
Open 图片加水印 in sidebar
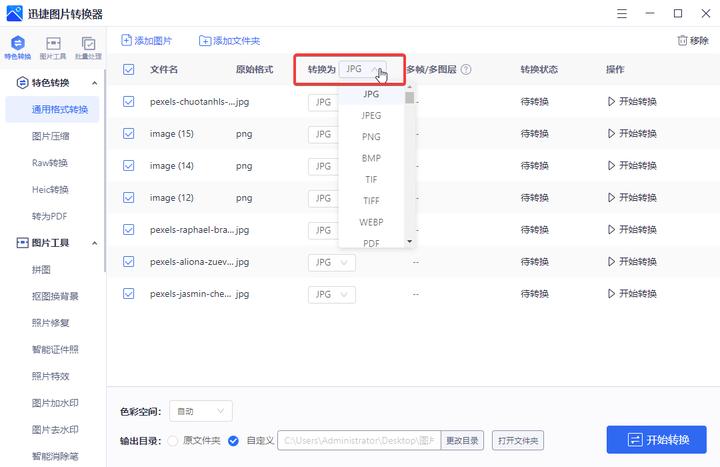click(55, 403)
